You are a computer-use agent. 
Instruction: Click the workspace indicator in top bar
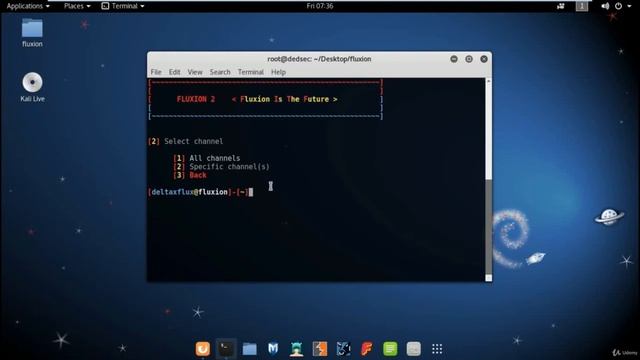(x=582, y=6)
